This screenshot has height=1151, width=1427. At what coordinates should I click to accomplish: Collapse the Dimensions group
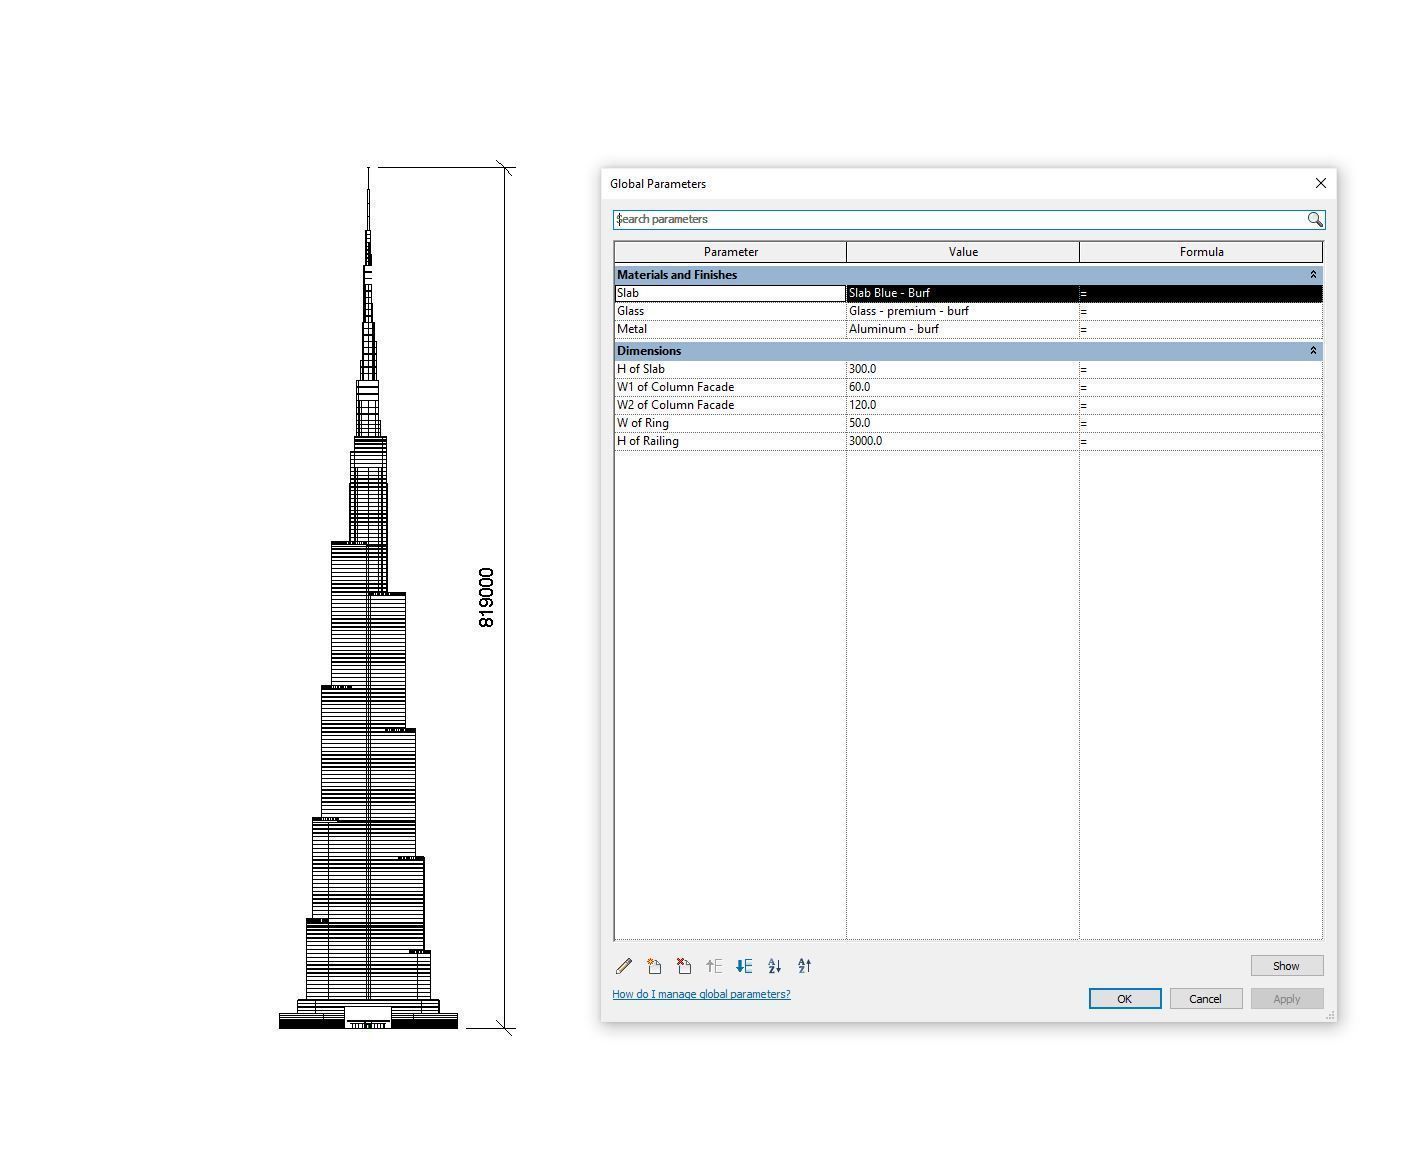coord(1313,350)
